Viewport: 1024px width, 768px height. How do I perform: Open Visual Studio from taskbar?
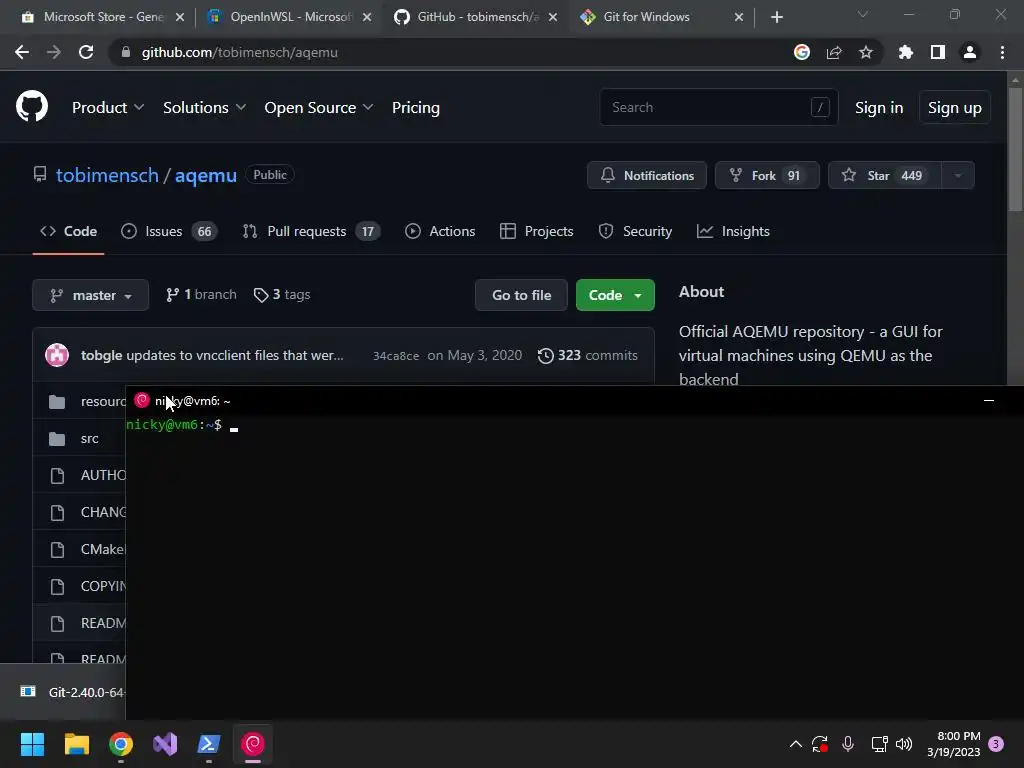[165, 744]
